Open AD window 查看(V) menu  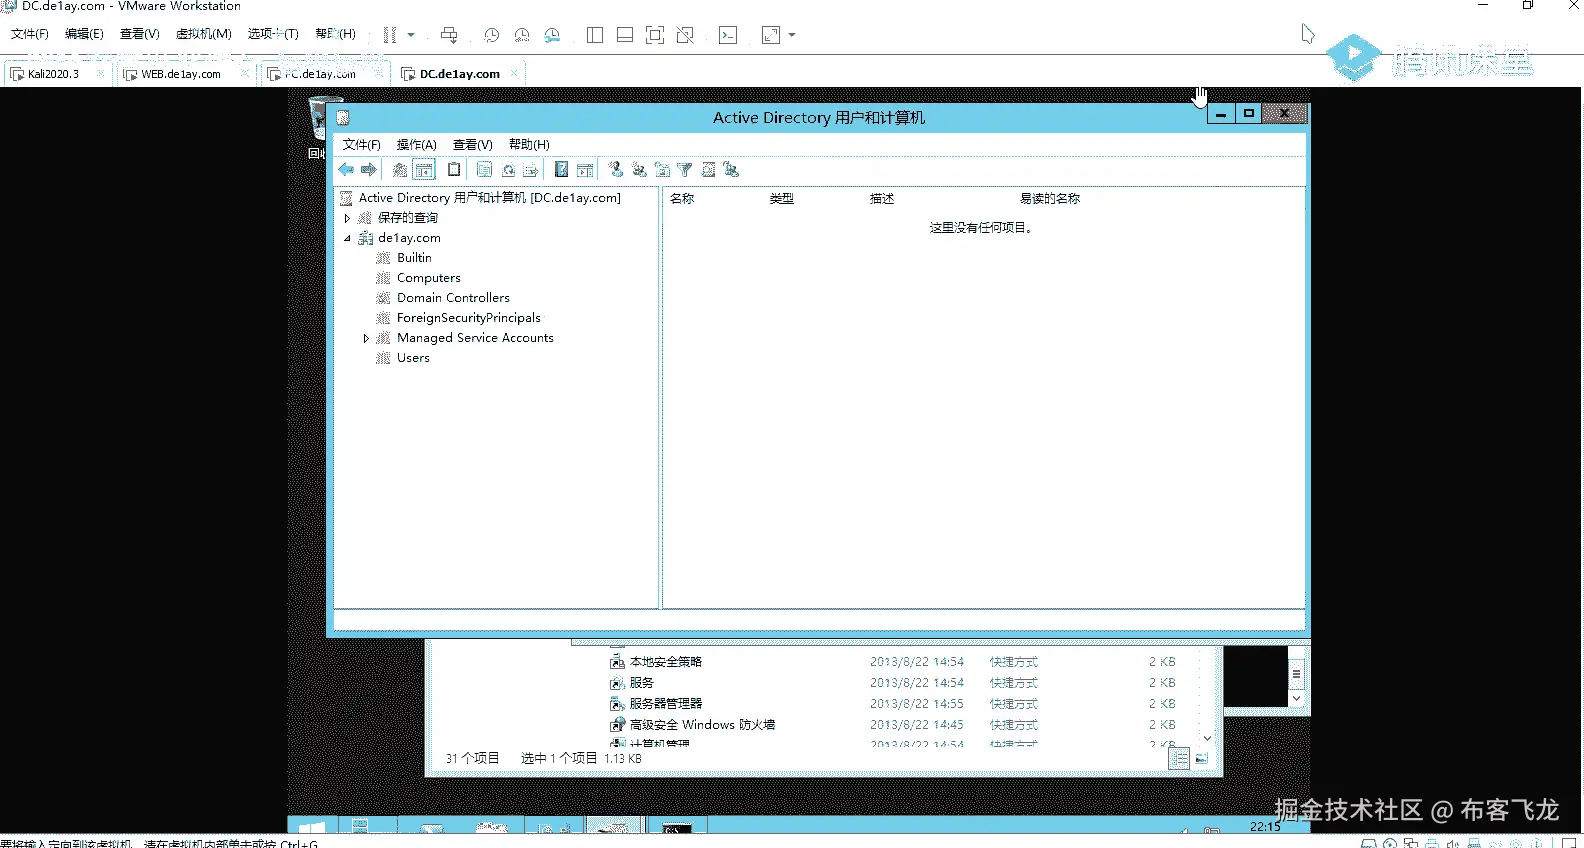472,145
